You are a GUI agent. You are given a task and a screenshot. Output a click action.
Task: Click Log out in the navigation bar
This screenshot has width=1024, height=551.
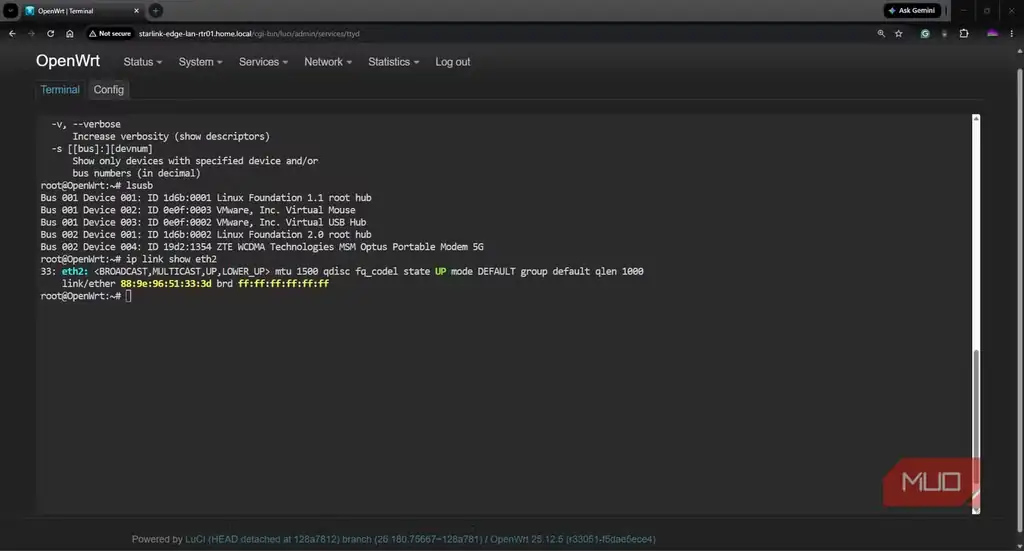click(453, 61)
